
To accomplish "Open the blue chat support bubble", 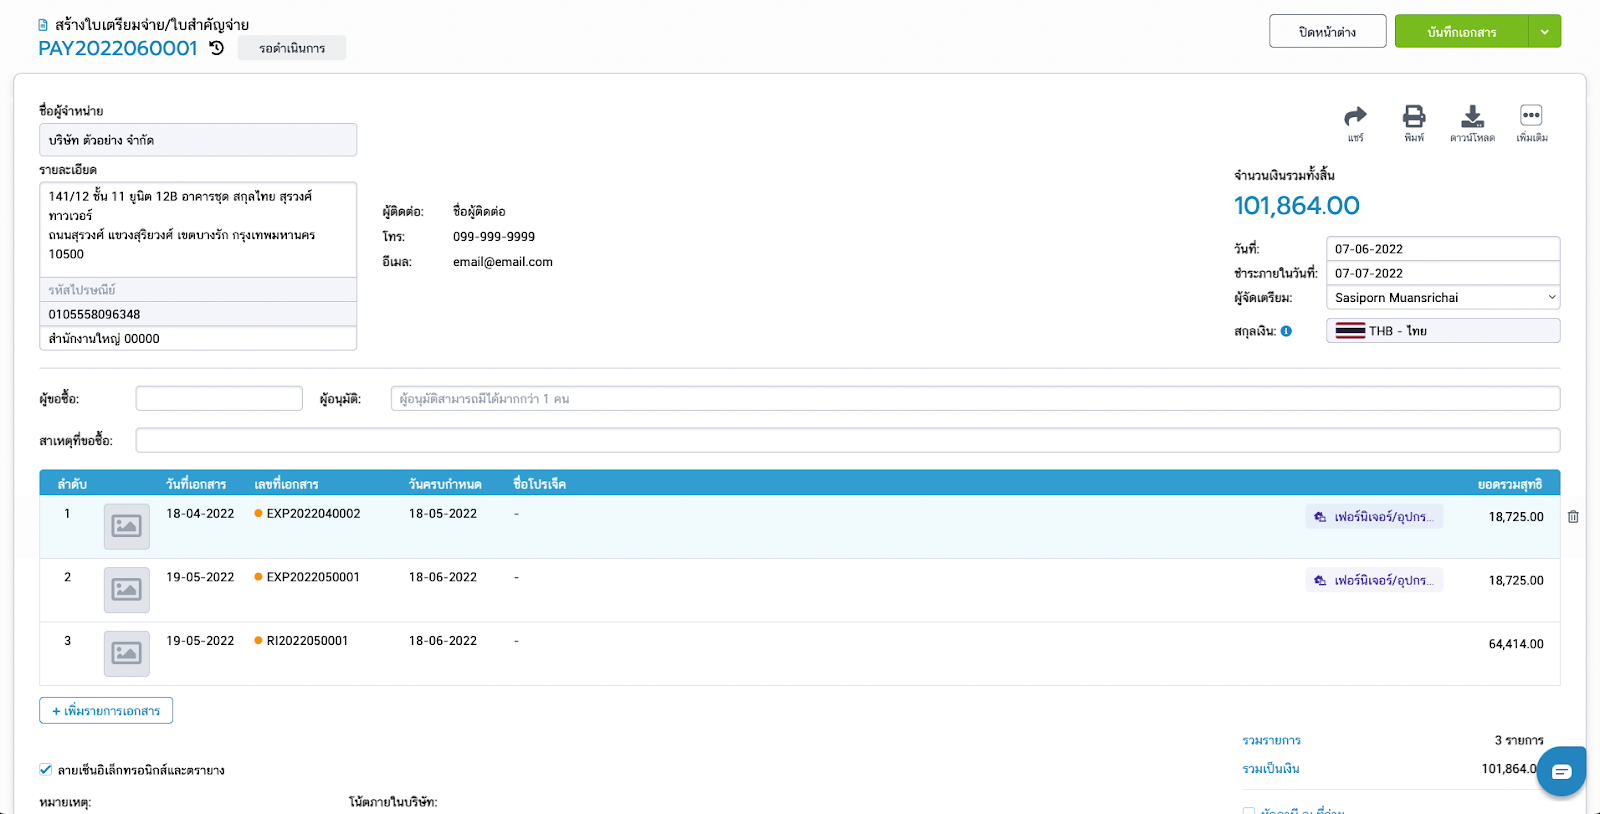I will click(x=1561, y=771).
